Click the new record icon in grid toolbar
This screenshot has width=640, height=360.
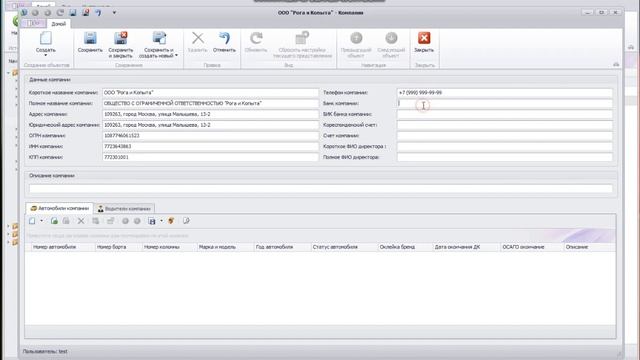32,221
